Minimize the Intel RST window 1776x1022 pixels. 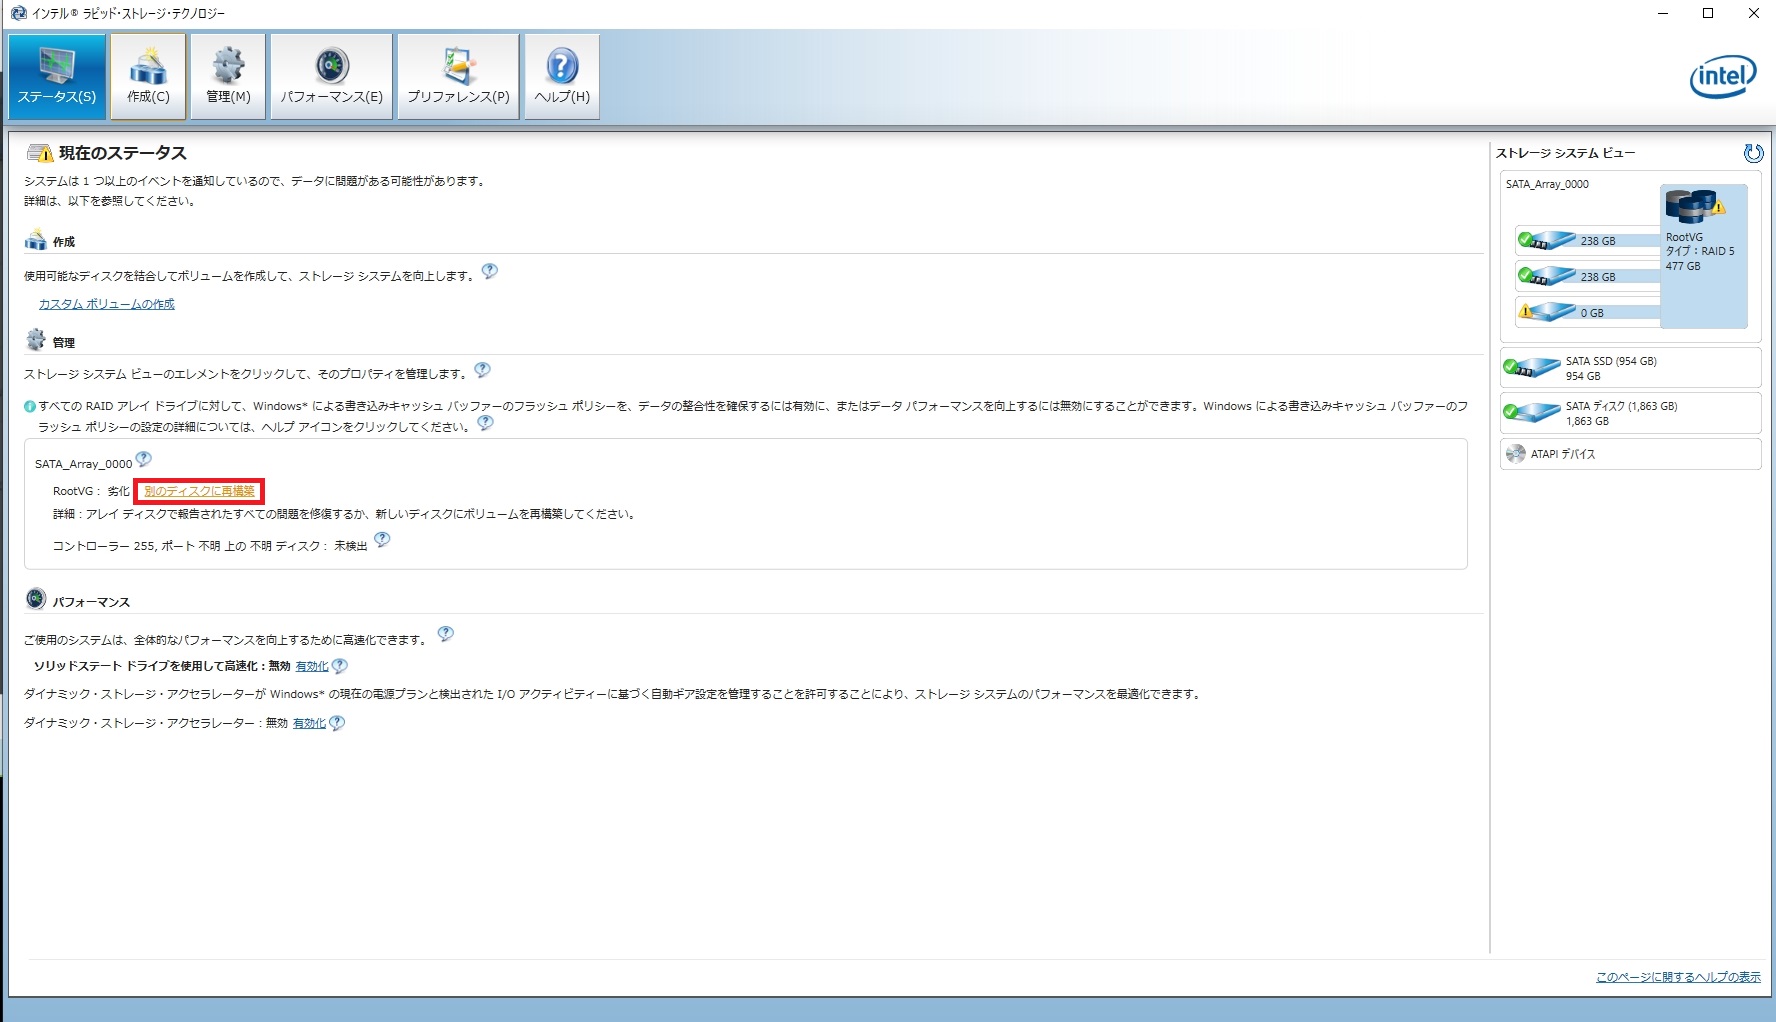(1663, 13)
